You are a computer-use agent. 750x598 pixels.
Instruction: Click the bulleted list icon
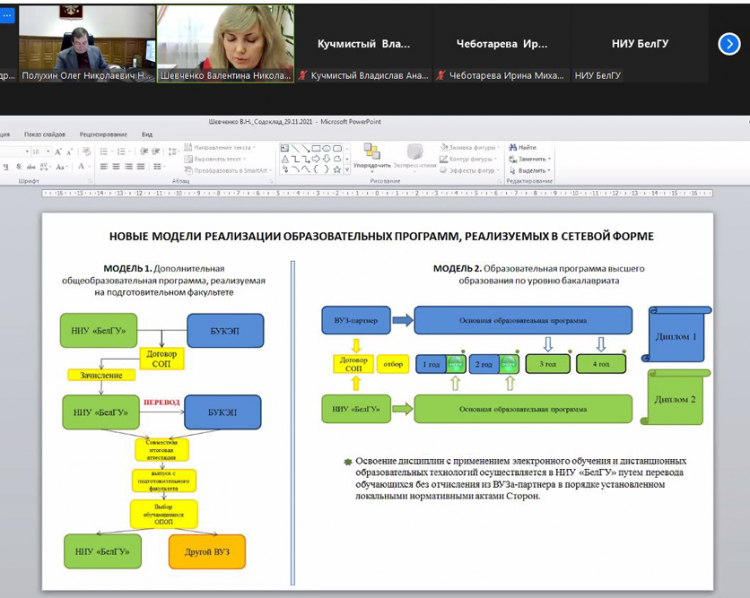pyautogui.click(x=104, y=152)
